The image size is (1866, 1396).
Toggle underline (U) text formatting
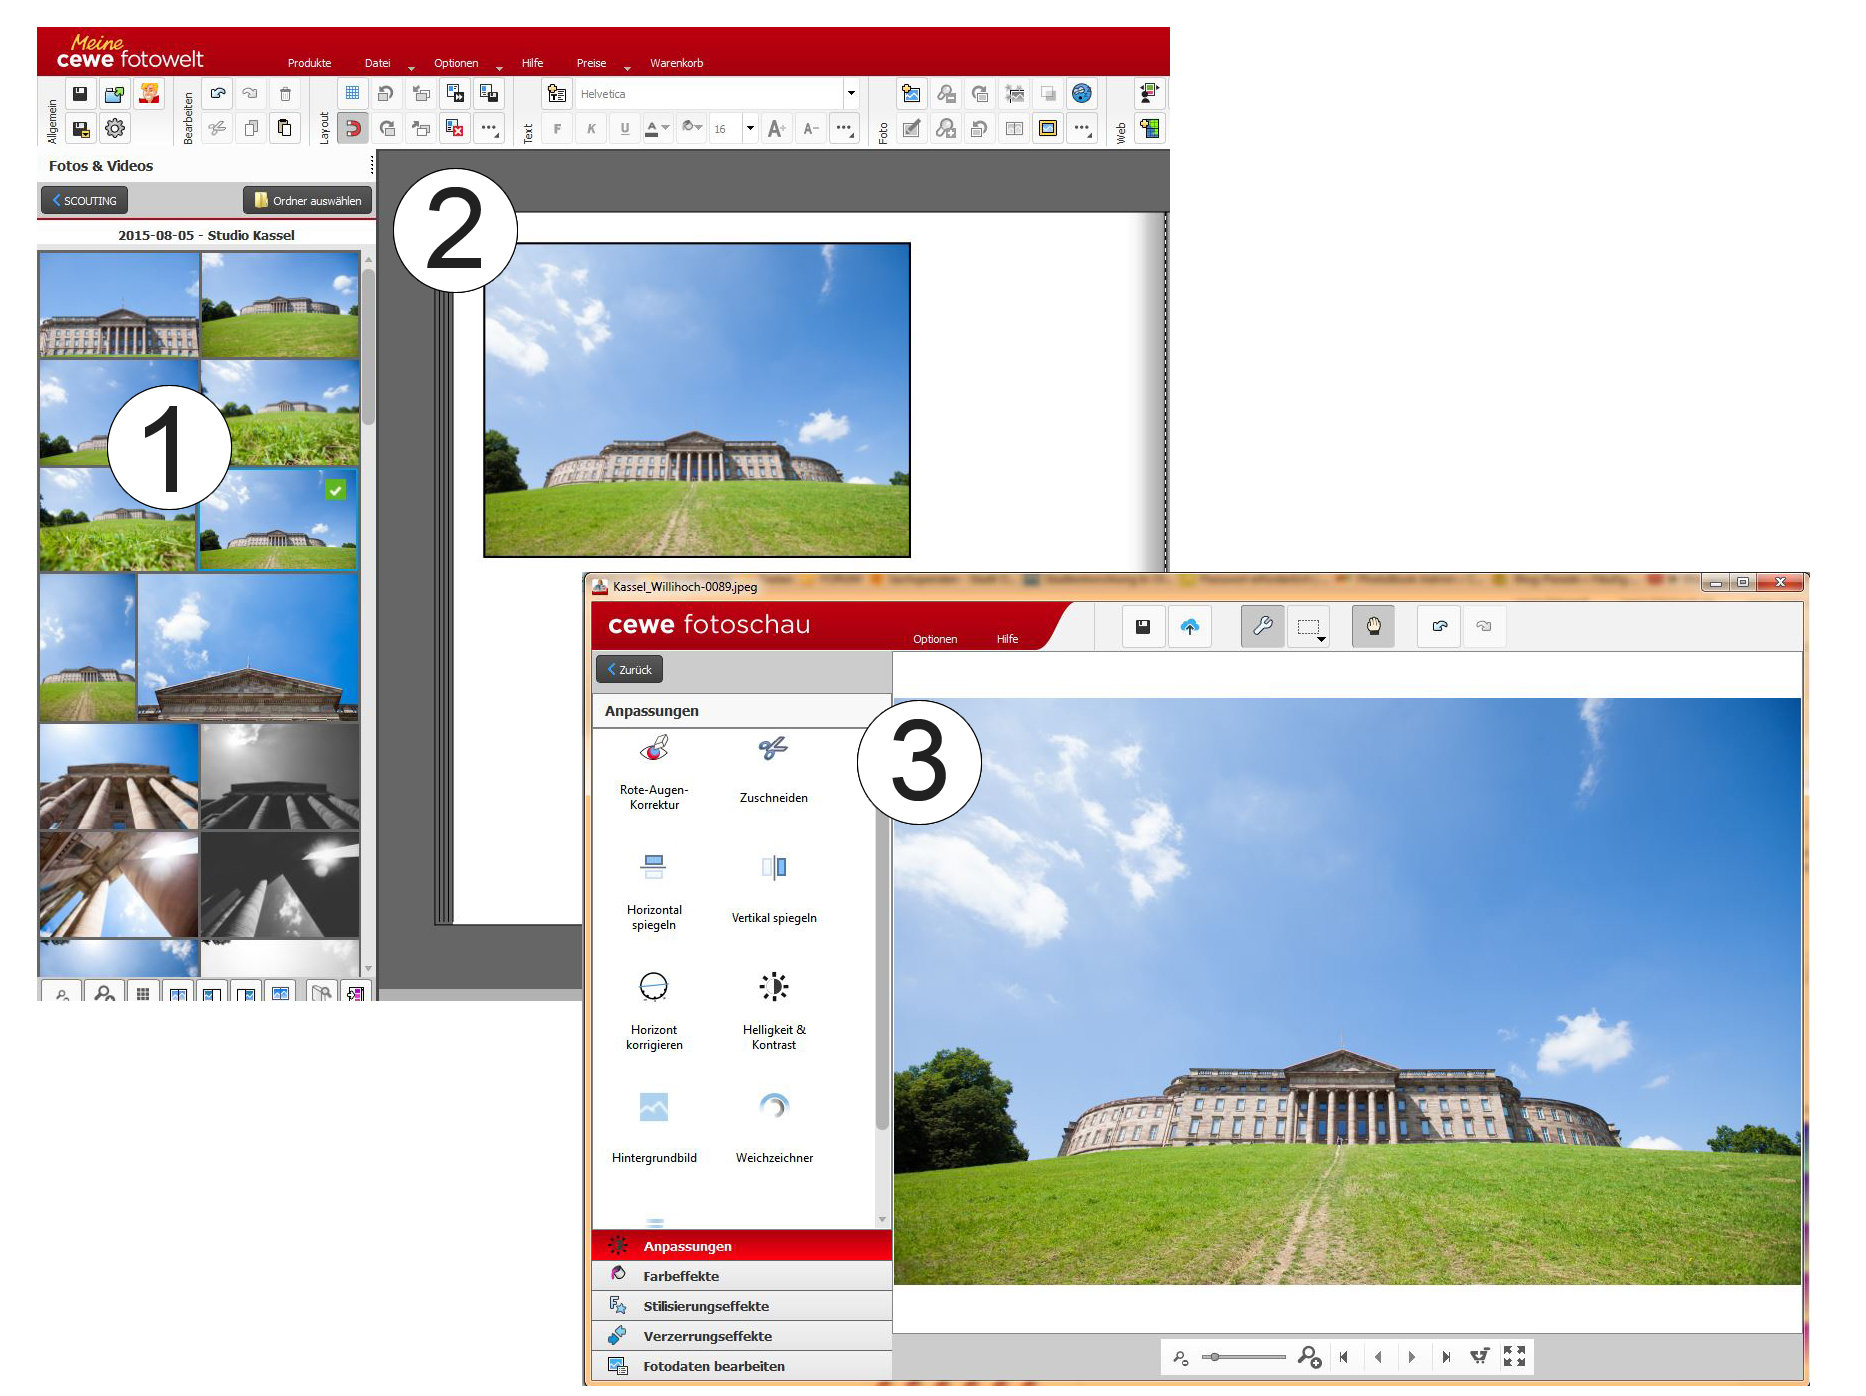tap(625, 128)
